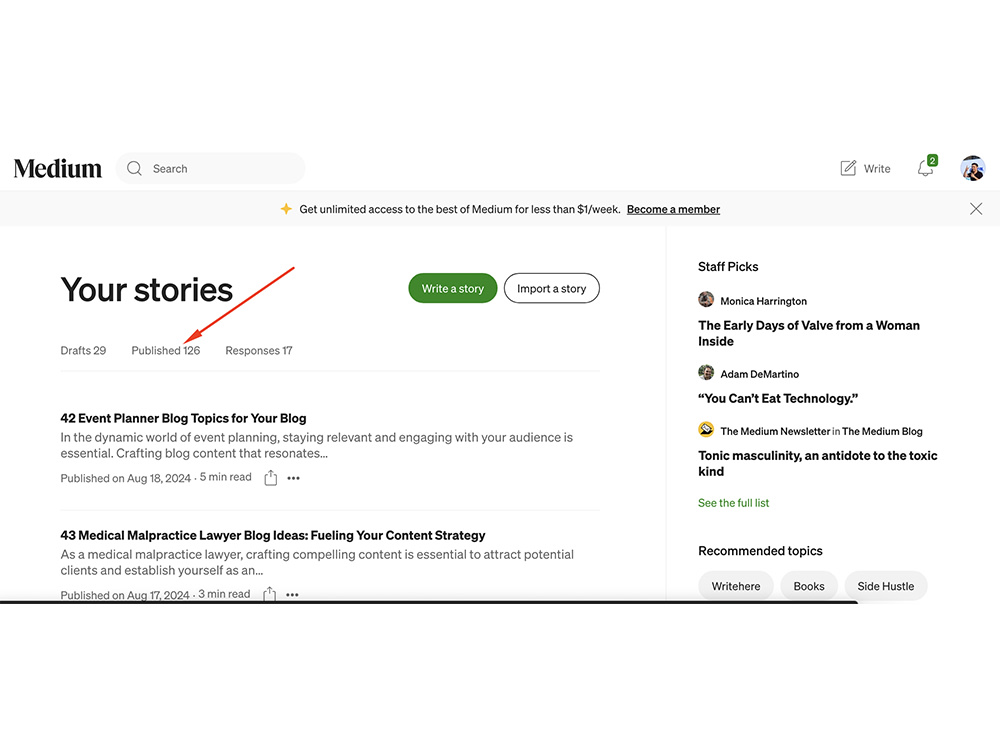Share the 42 Event Planner story
This screenshot has width=1000, height=750.
270,478
